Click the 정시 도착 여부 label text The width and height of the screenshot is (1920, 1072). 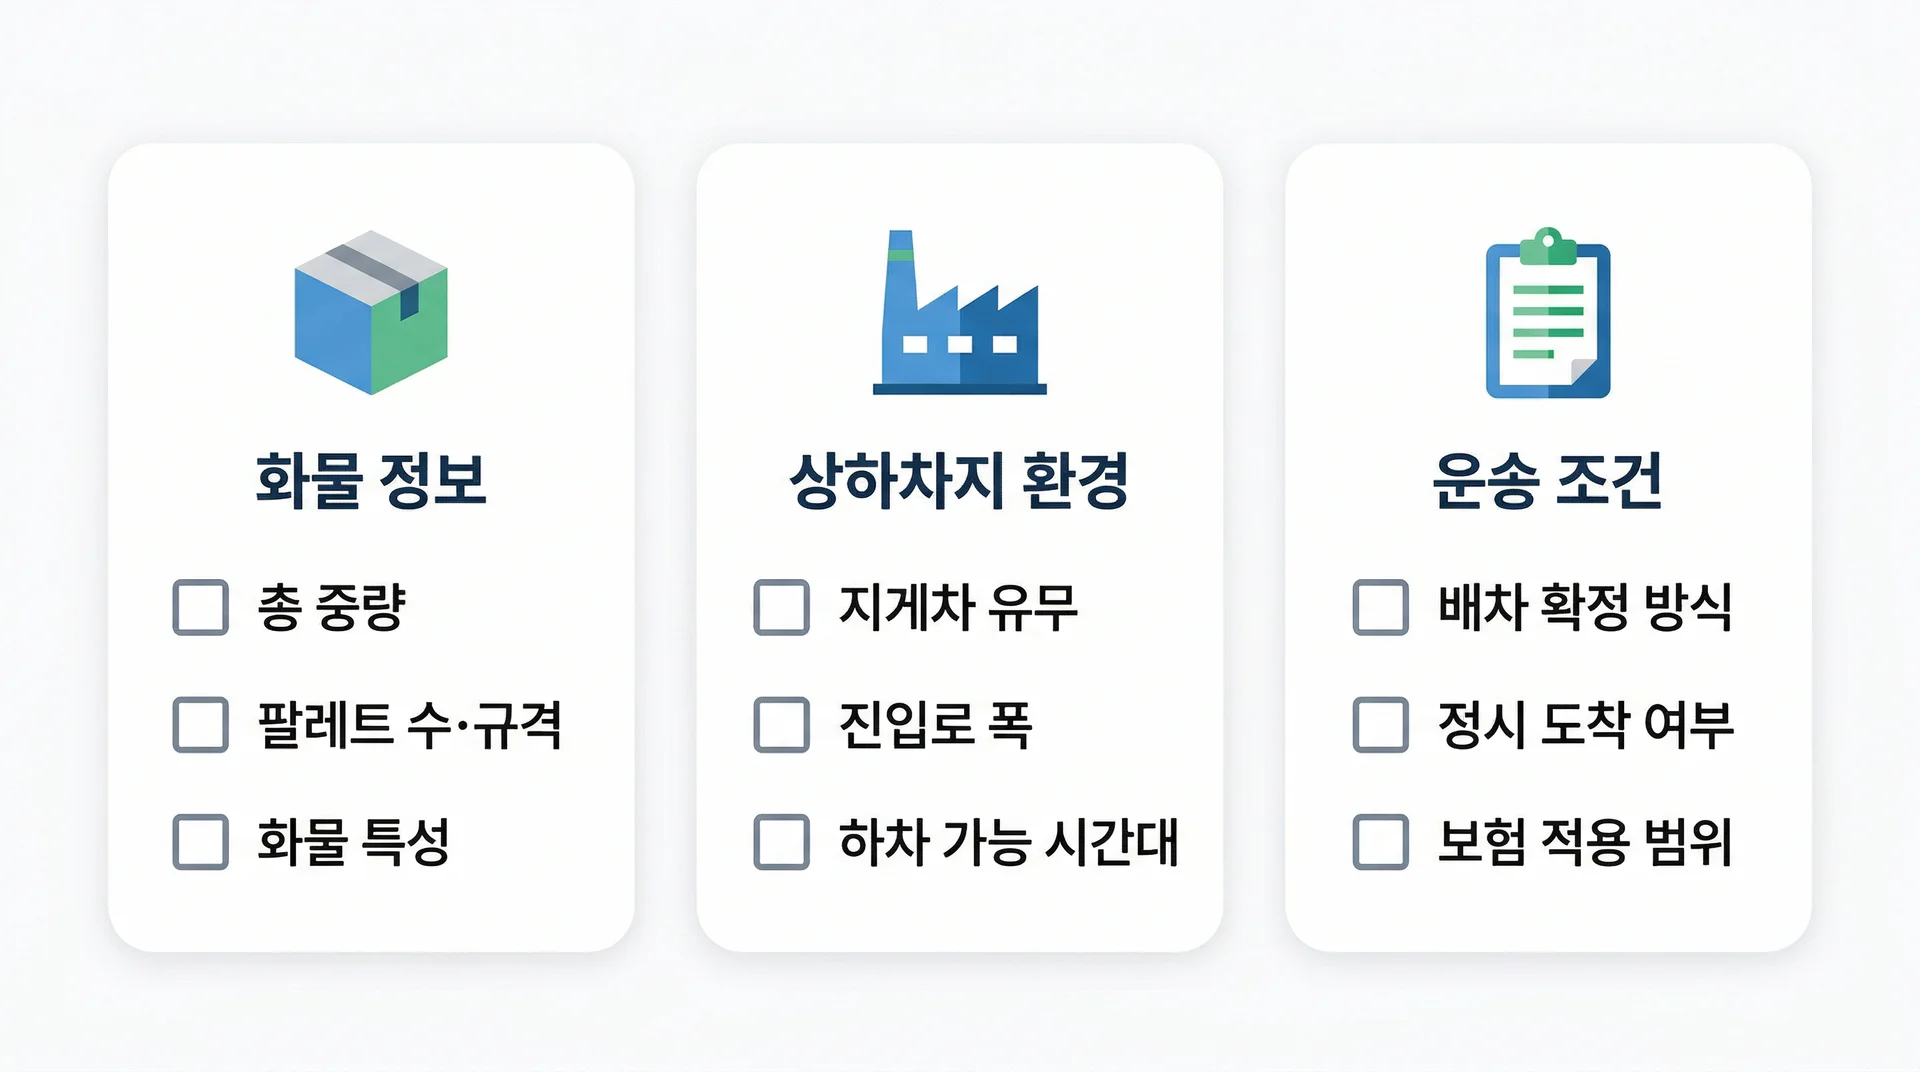[1585, 724]
